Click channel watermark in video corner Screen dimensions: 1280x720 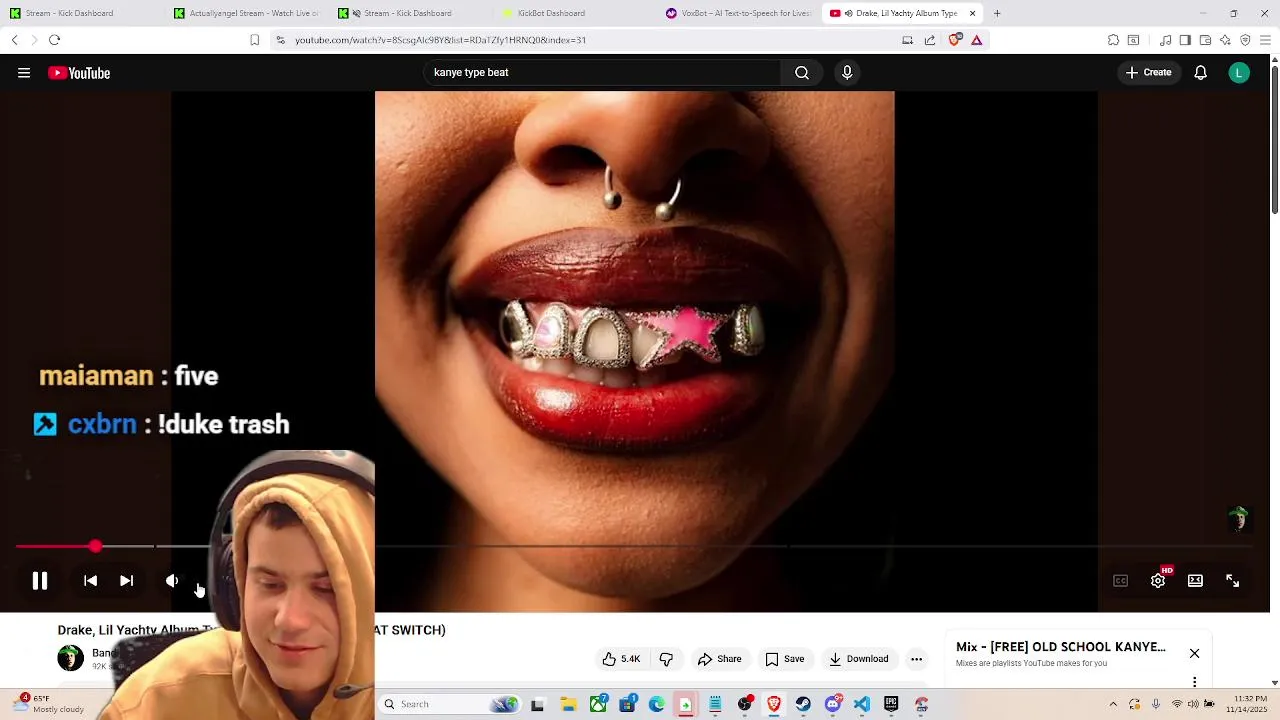coord(1239,519)
